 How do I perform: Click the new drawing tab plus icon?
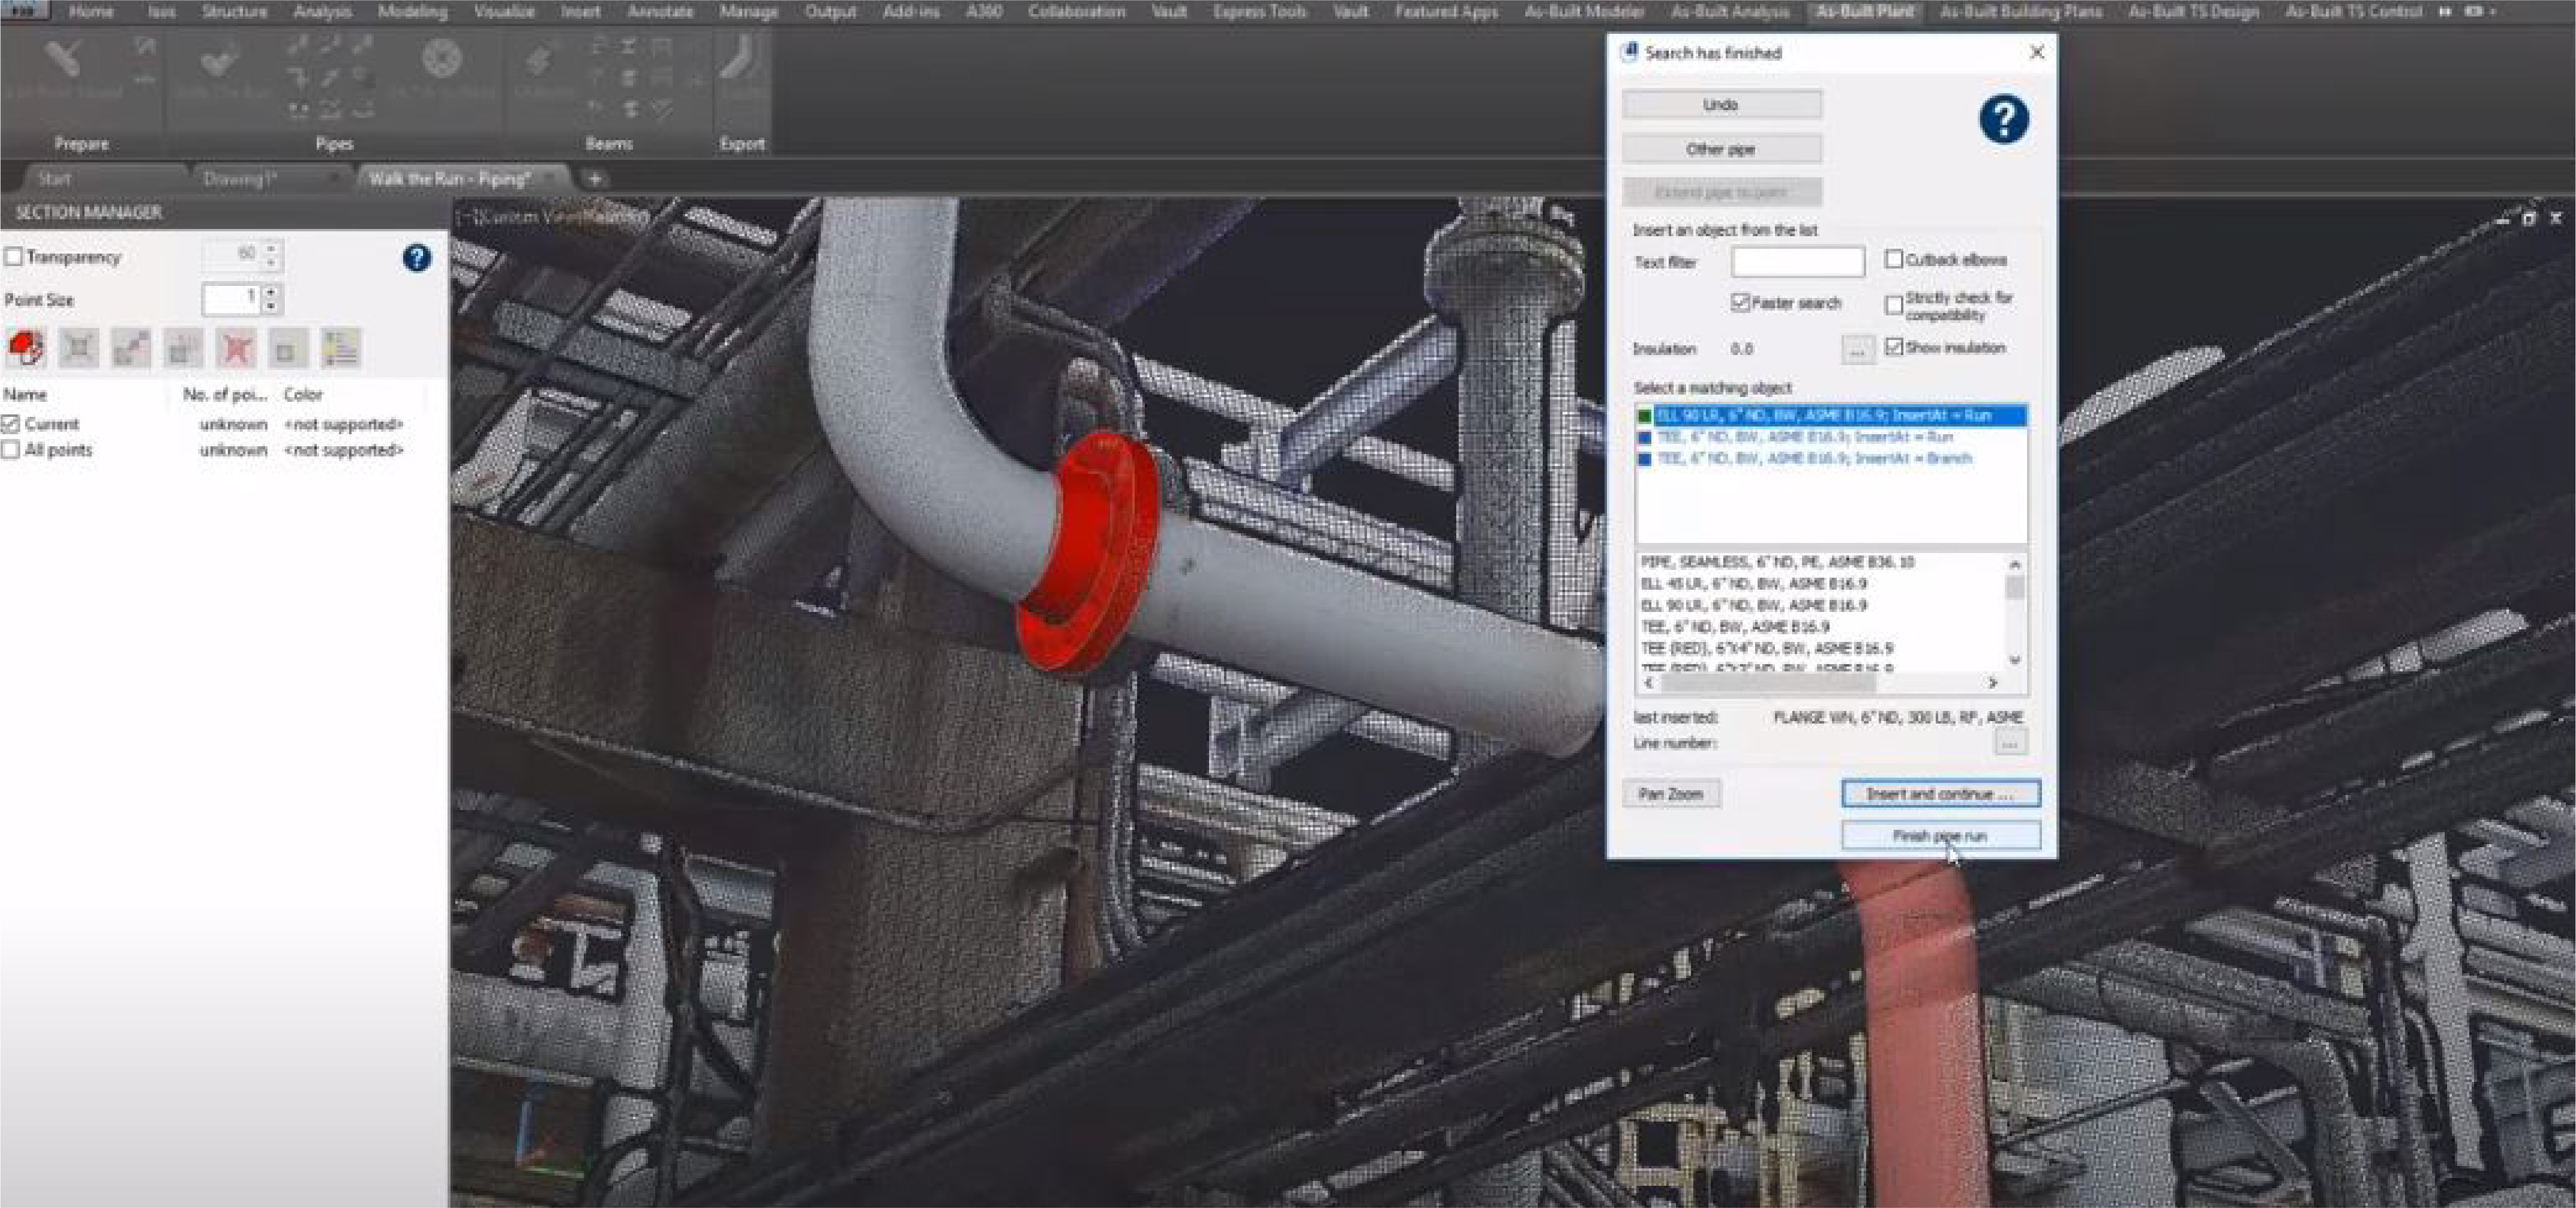pyautogui.click(x=595, y=179)
